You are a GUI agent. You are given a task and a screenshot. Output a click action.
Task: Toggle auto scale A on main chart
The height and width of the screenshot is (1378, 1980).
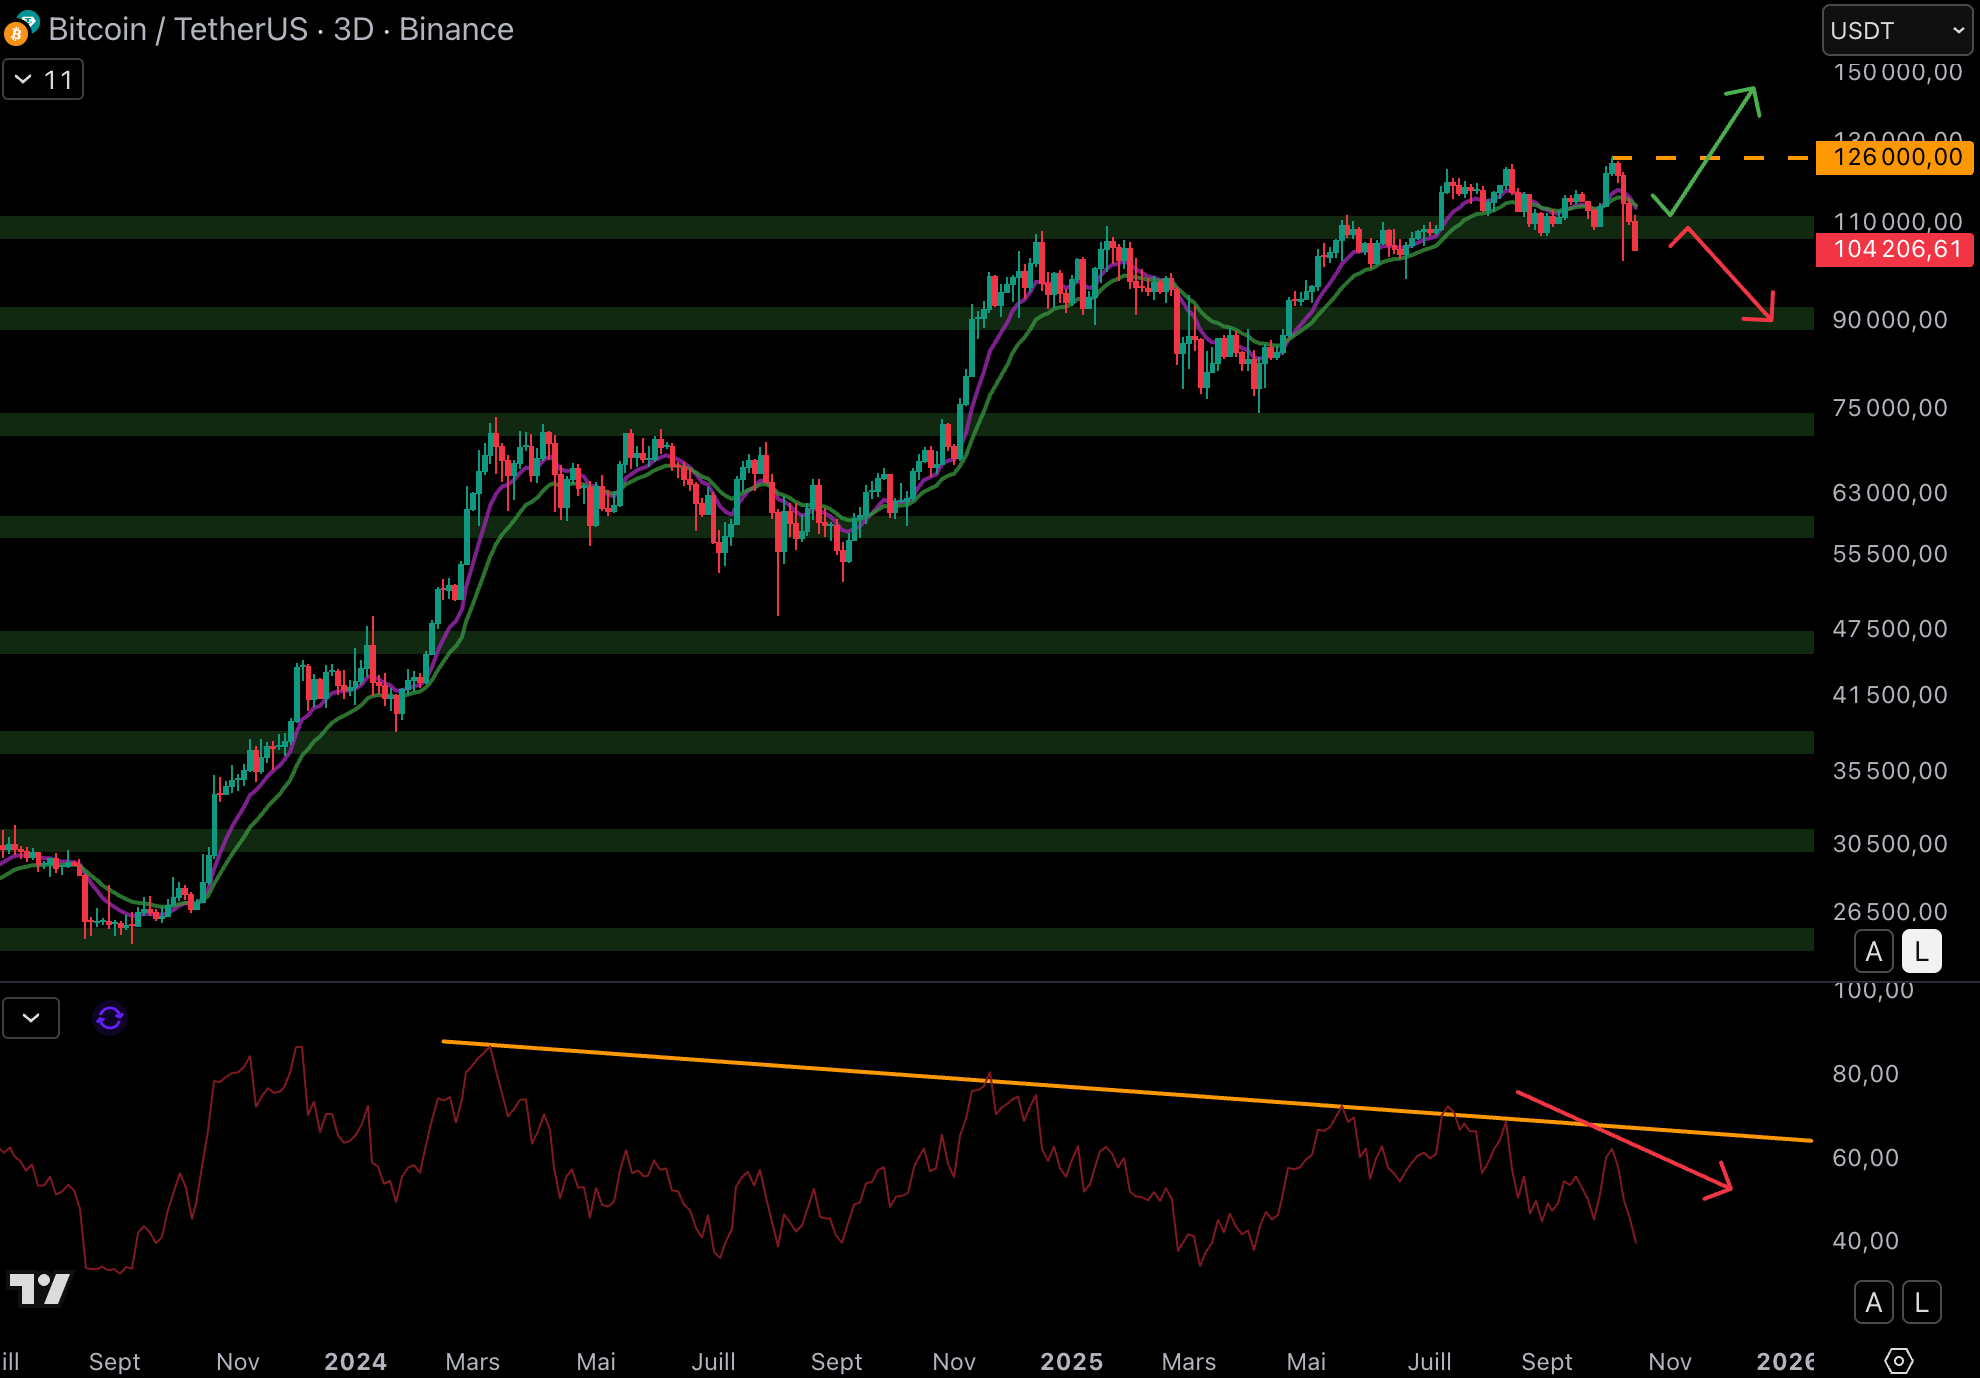(1874, 952)
